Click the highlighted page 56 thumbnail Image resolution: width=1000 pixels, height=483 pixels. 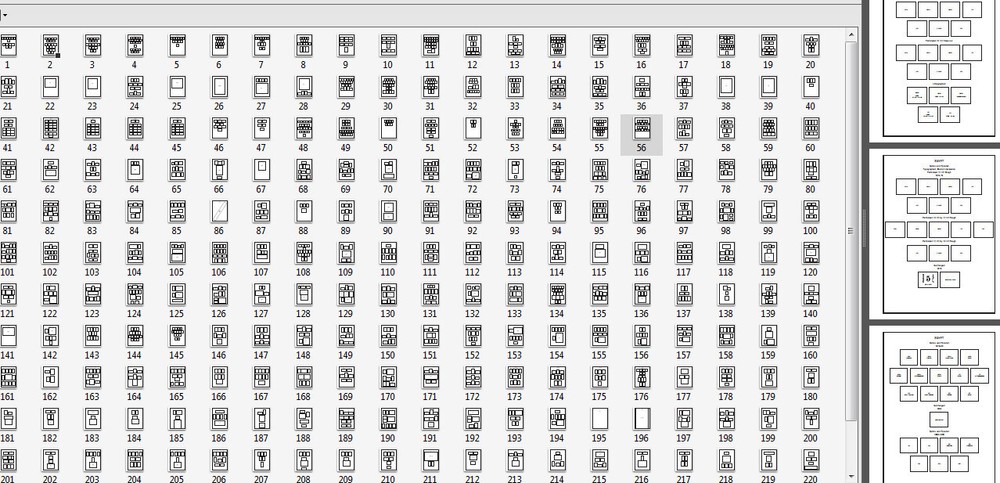(641, 129)
